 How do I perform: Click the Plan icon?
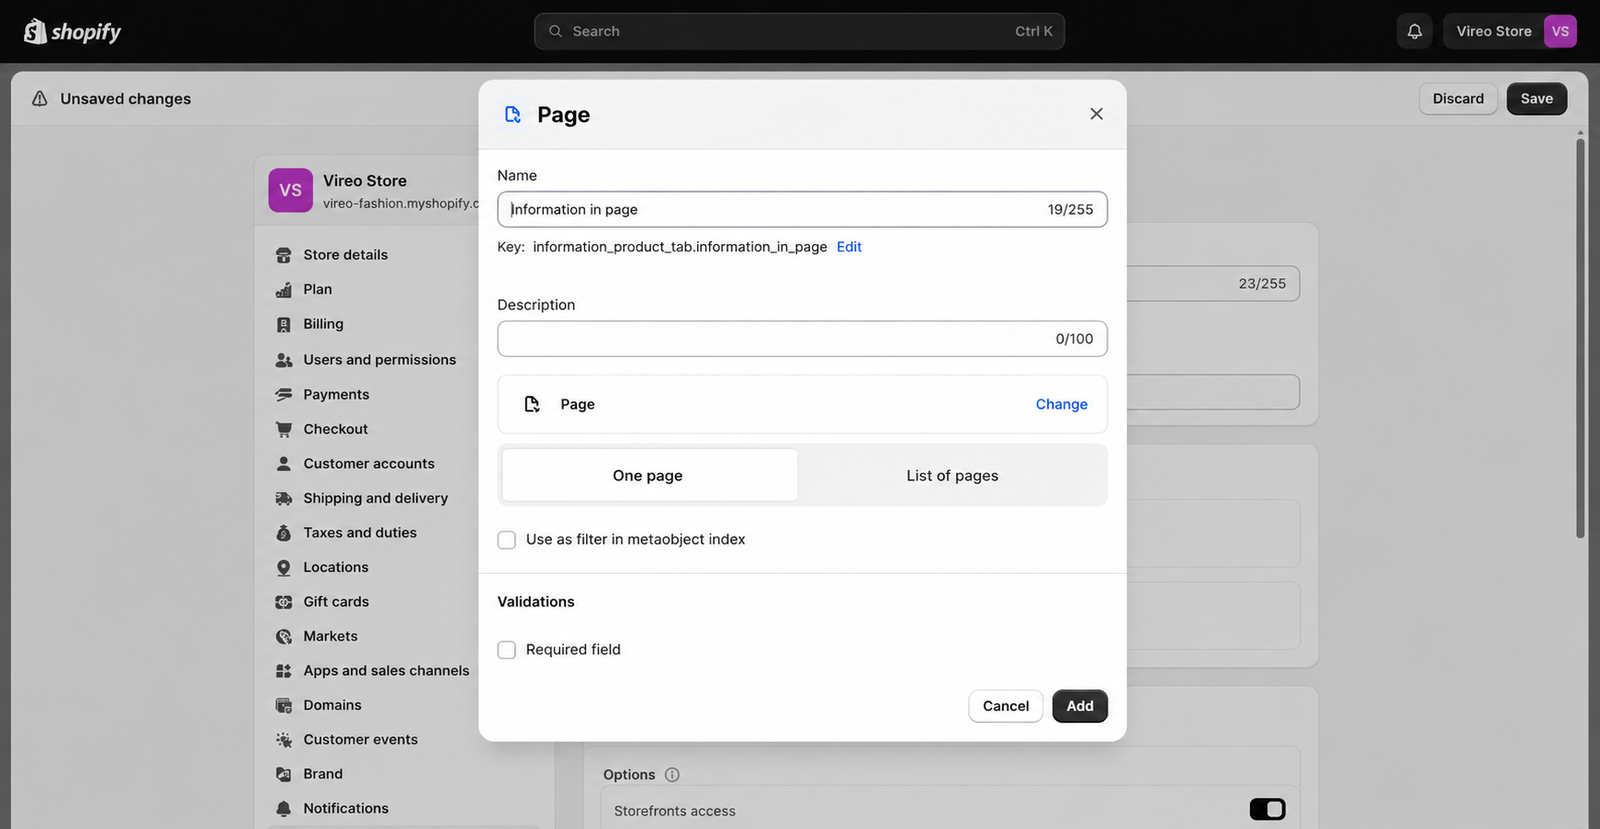tap(283, 290)
